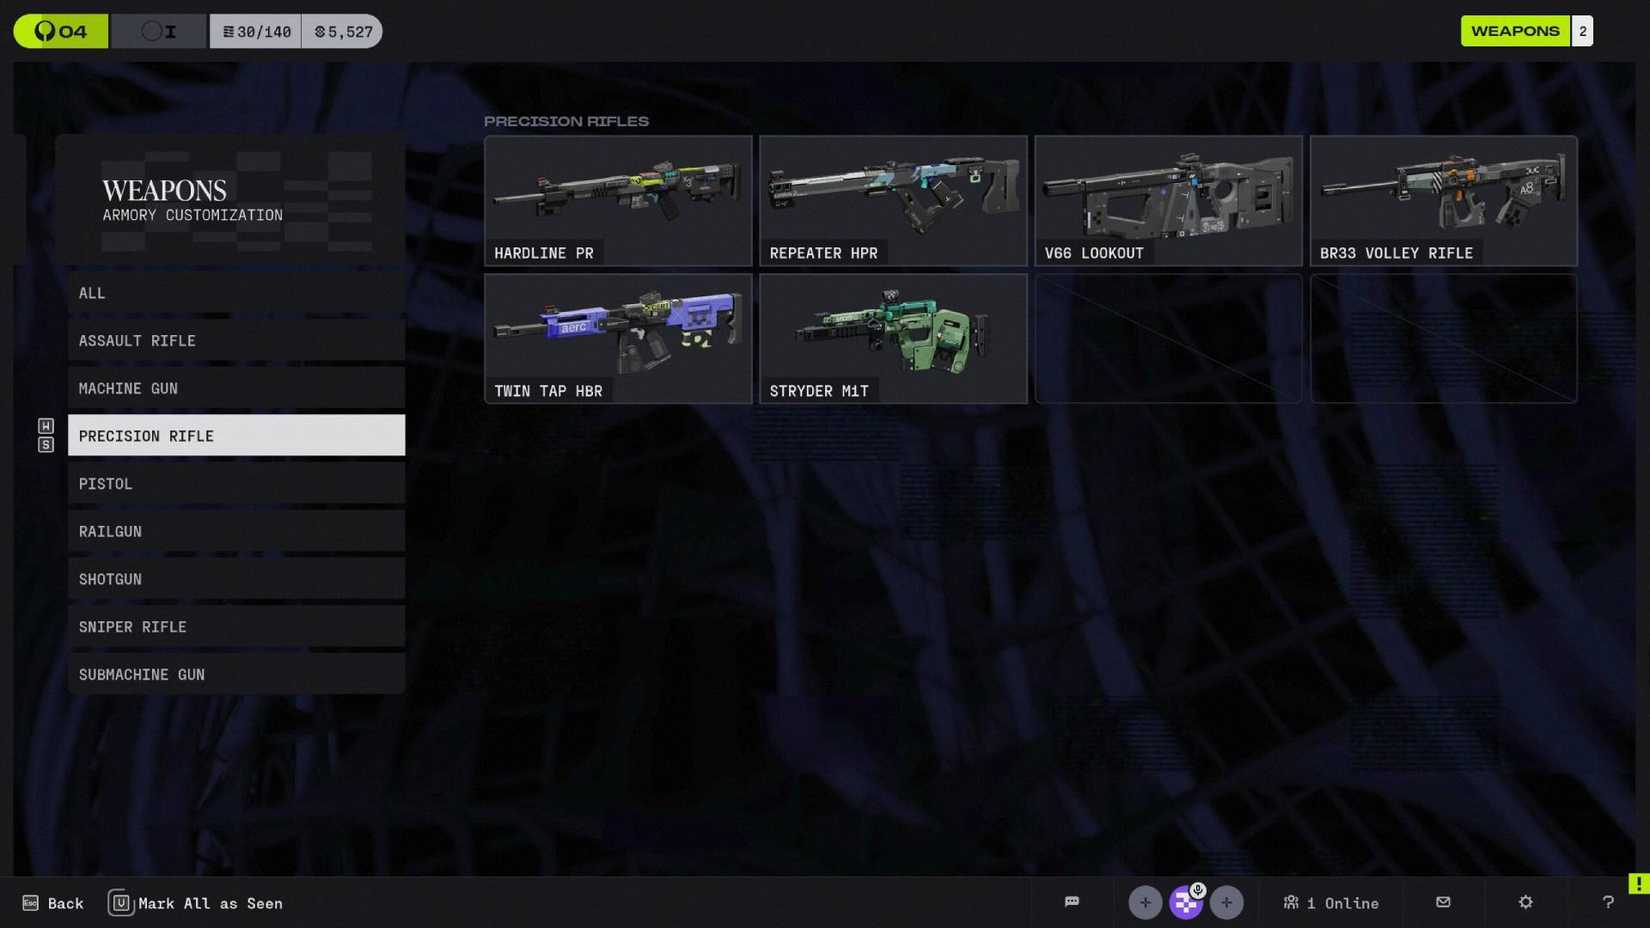This screenshot has width=1650, height=928.
Task: Select the PRECISION RIFLE category filter
Action: point(236,435)
